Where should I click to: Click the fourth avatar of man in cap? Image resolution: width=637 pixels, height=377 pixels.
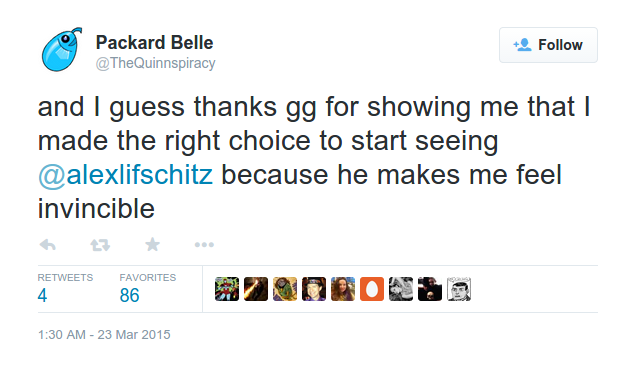[314, 289]
